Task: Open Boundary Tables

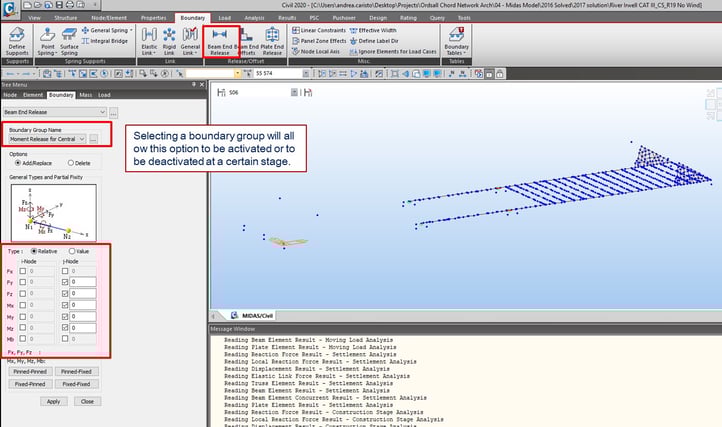Action: [456, 41]
